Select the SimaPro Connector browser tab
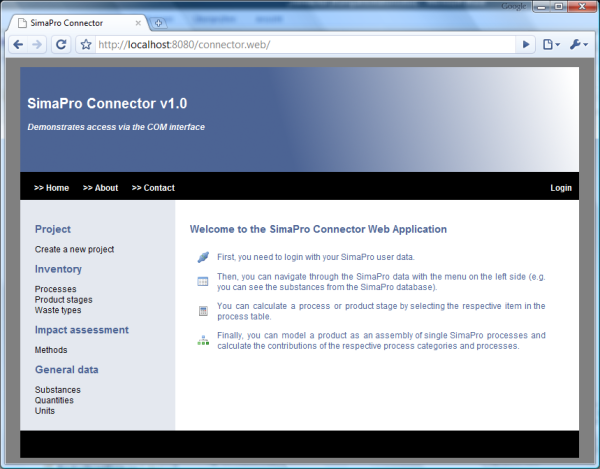 tap(80, 22)
